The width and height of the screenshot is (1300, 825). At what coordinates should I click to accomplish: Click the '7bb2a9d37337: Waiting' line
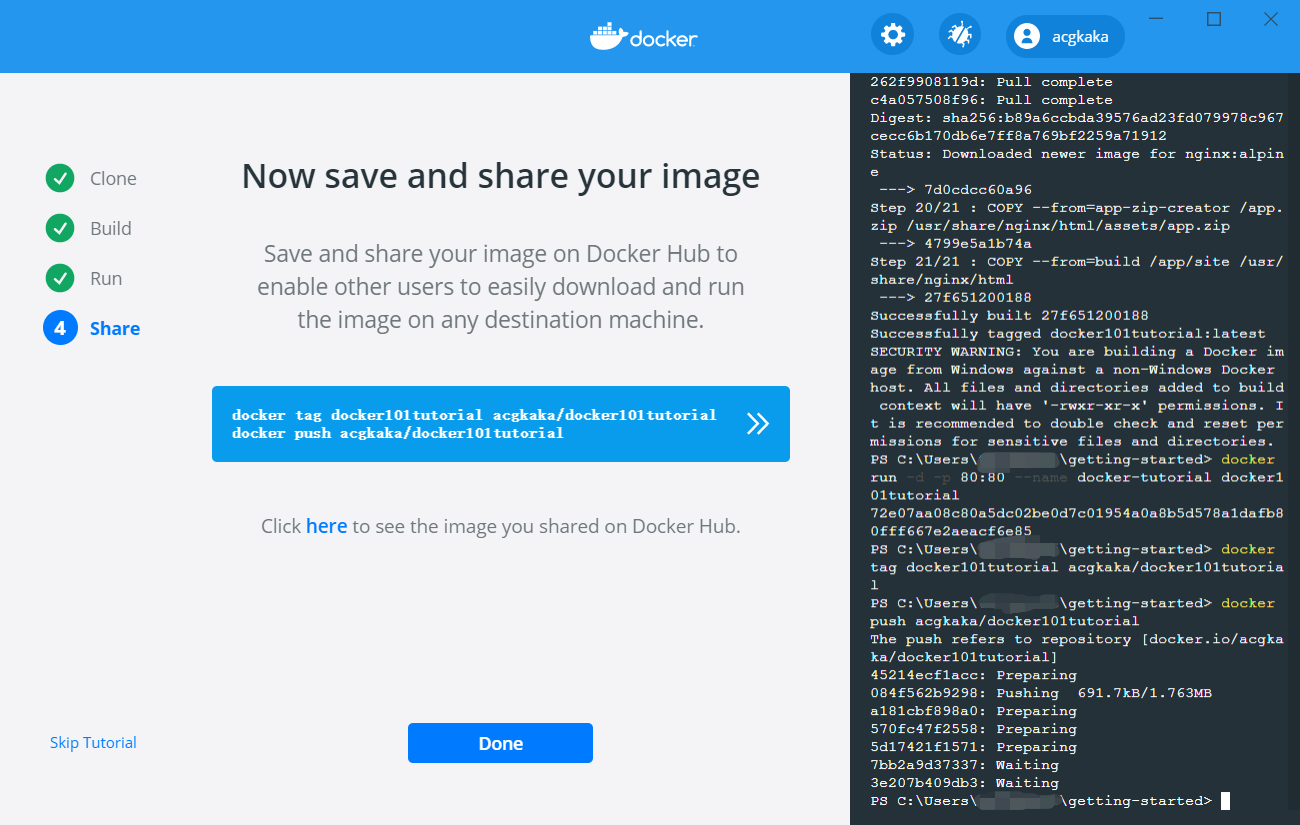(x=964, y=765)
